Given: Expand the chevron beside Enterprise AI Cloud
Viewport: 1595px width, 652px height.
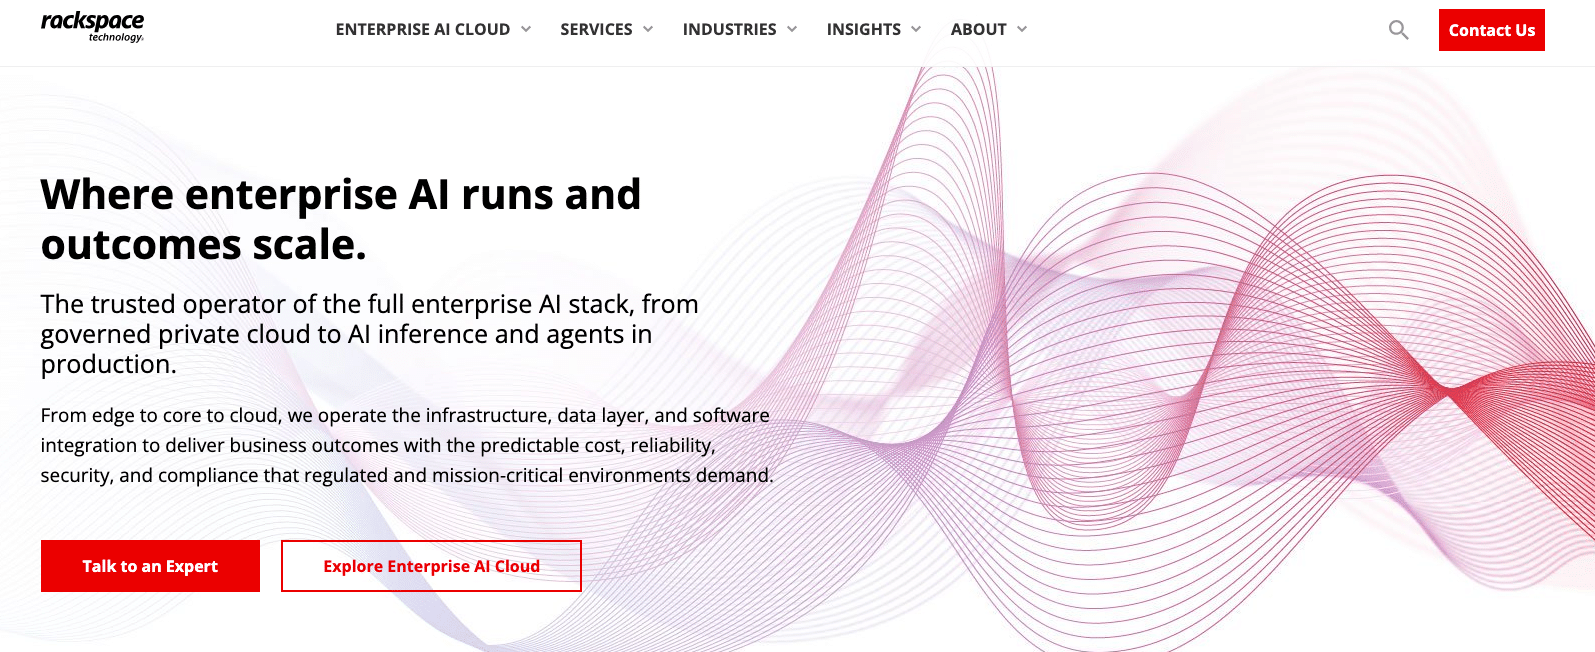Looking at the screenshot, I should pos(526,29).
